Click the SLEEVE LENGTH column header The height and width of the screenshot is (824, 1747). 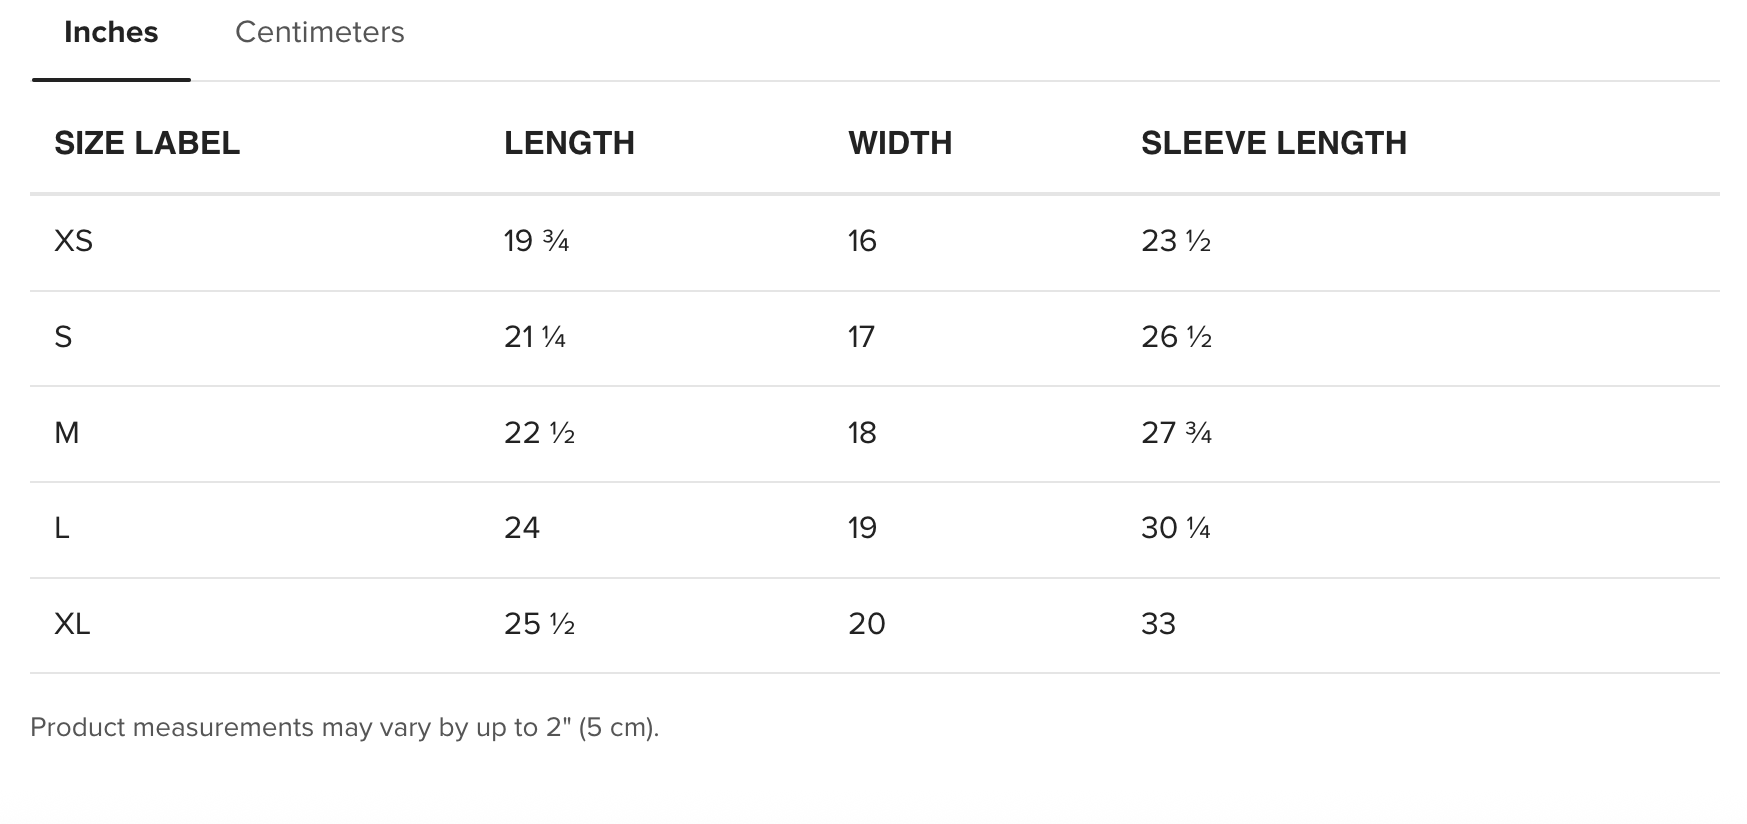point(1274,143)
